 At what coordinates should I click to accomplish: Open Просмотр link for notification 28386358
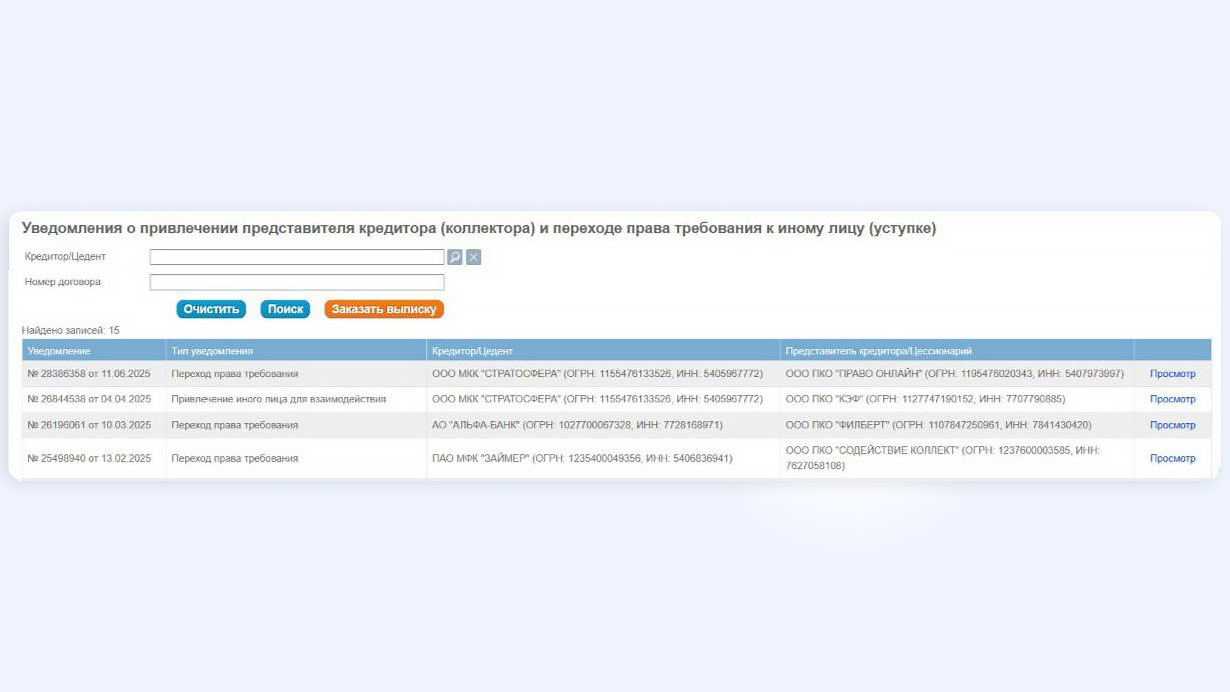1172,374
